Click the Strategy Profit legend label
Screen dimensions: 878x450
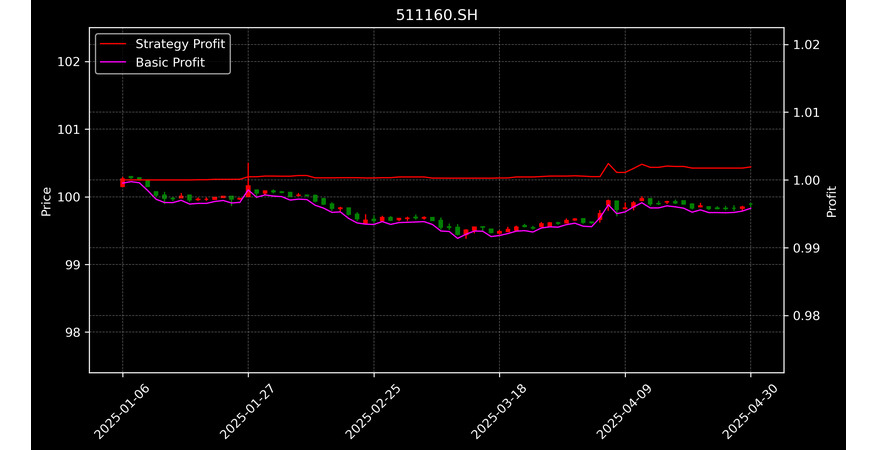pyautogui.click(x=180, y=44)
